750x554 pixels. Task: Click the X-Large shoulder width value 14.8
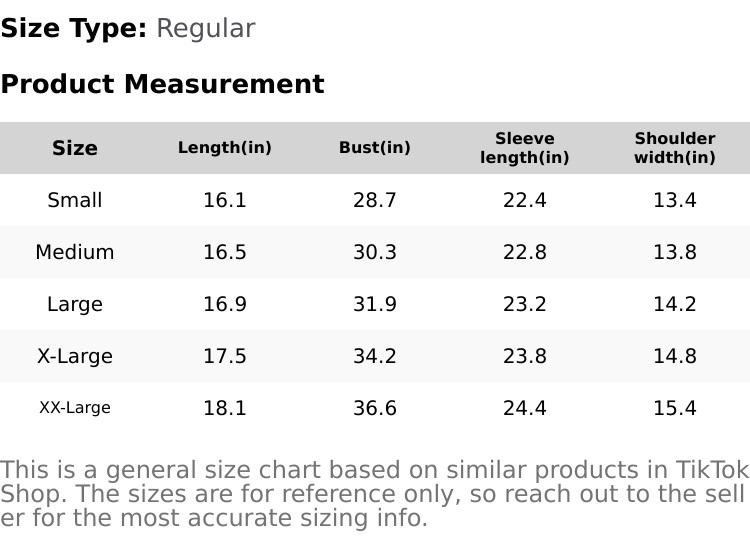pyautogui.click(x=675, y=356)
